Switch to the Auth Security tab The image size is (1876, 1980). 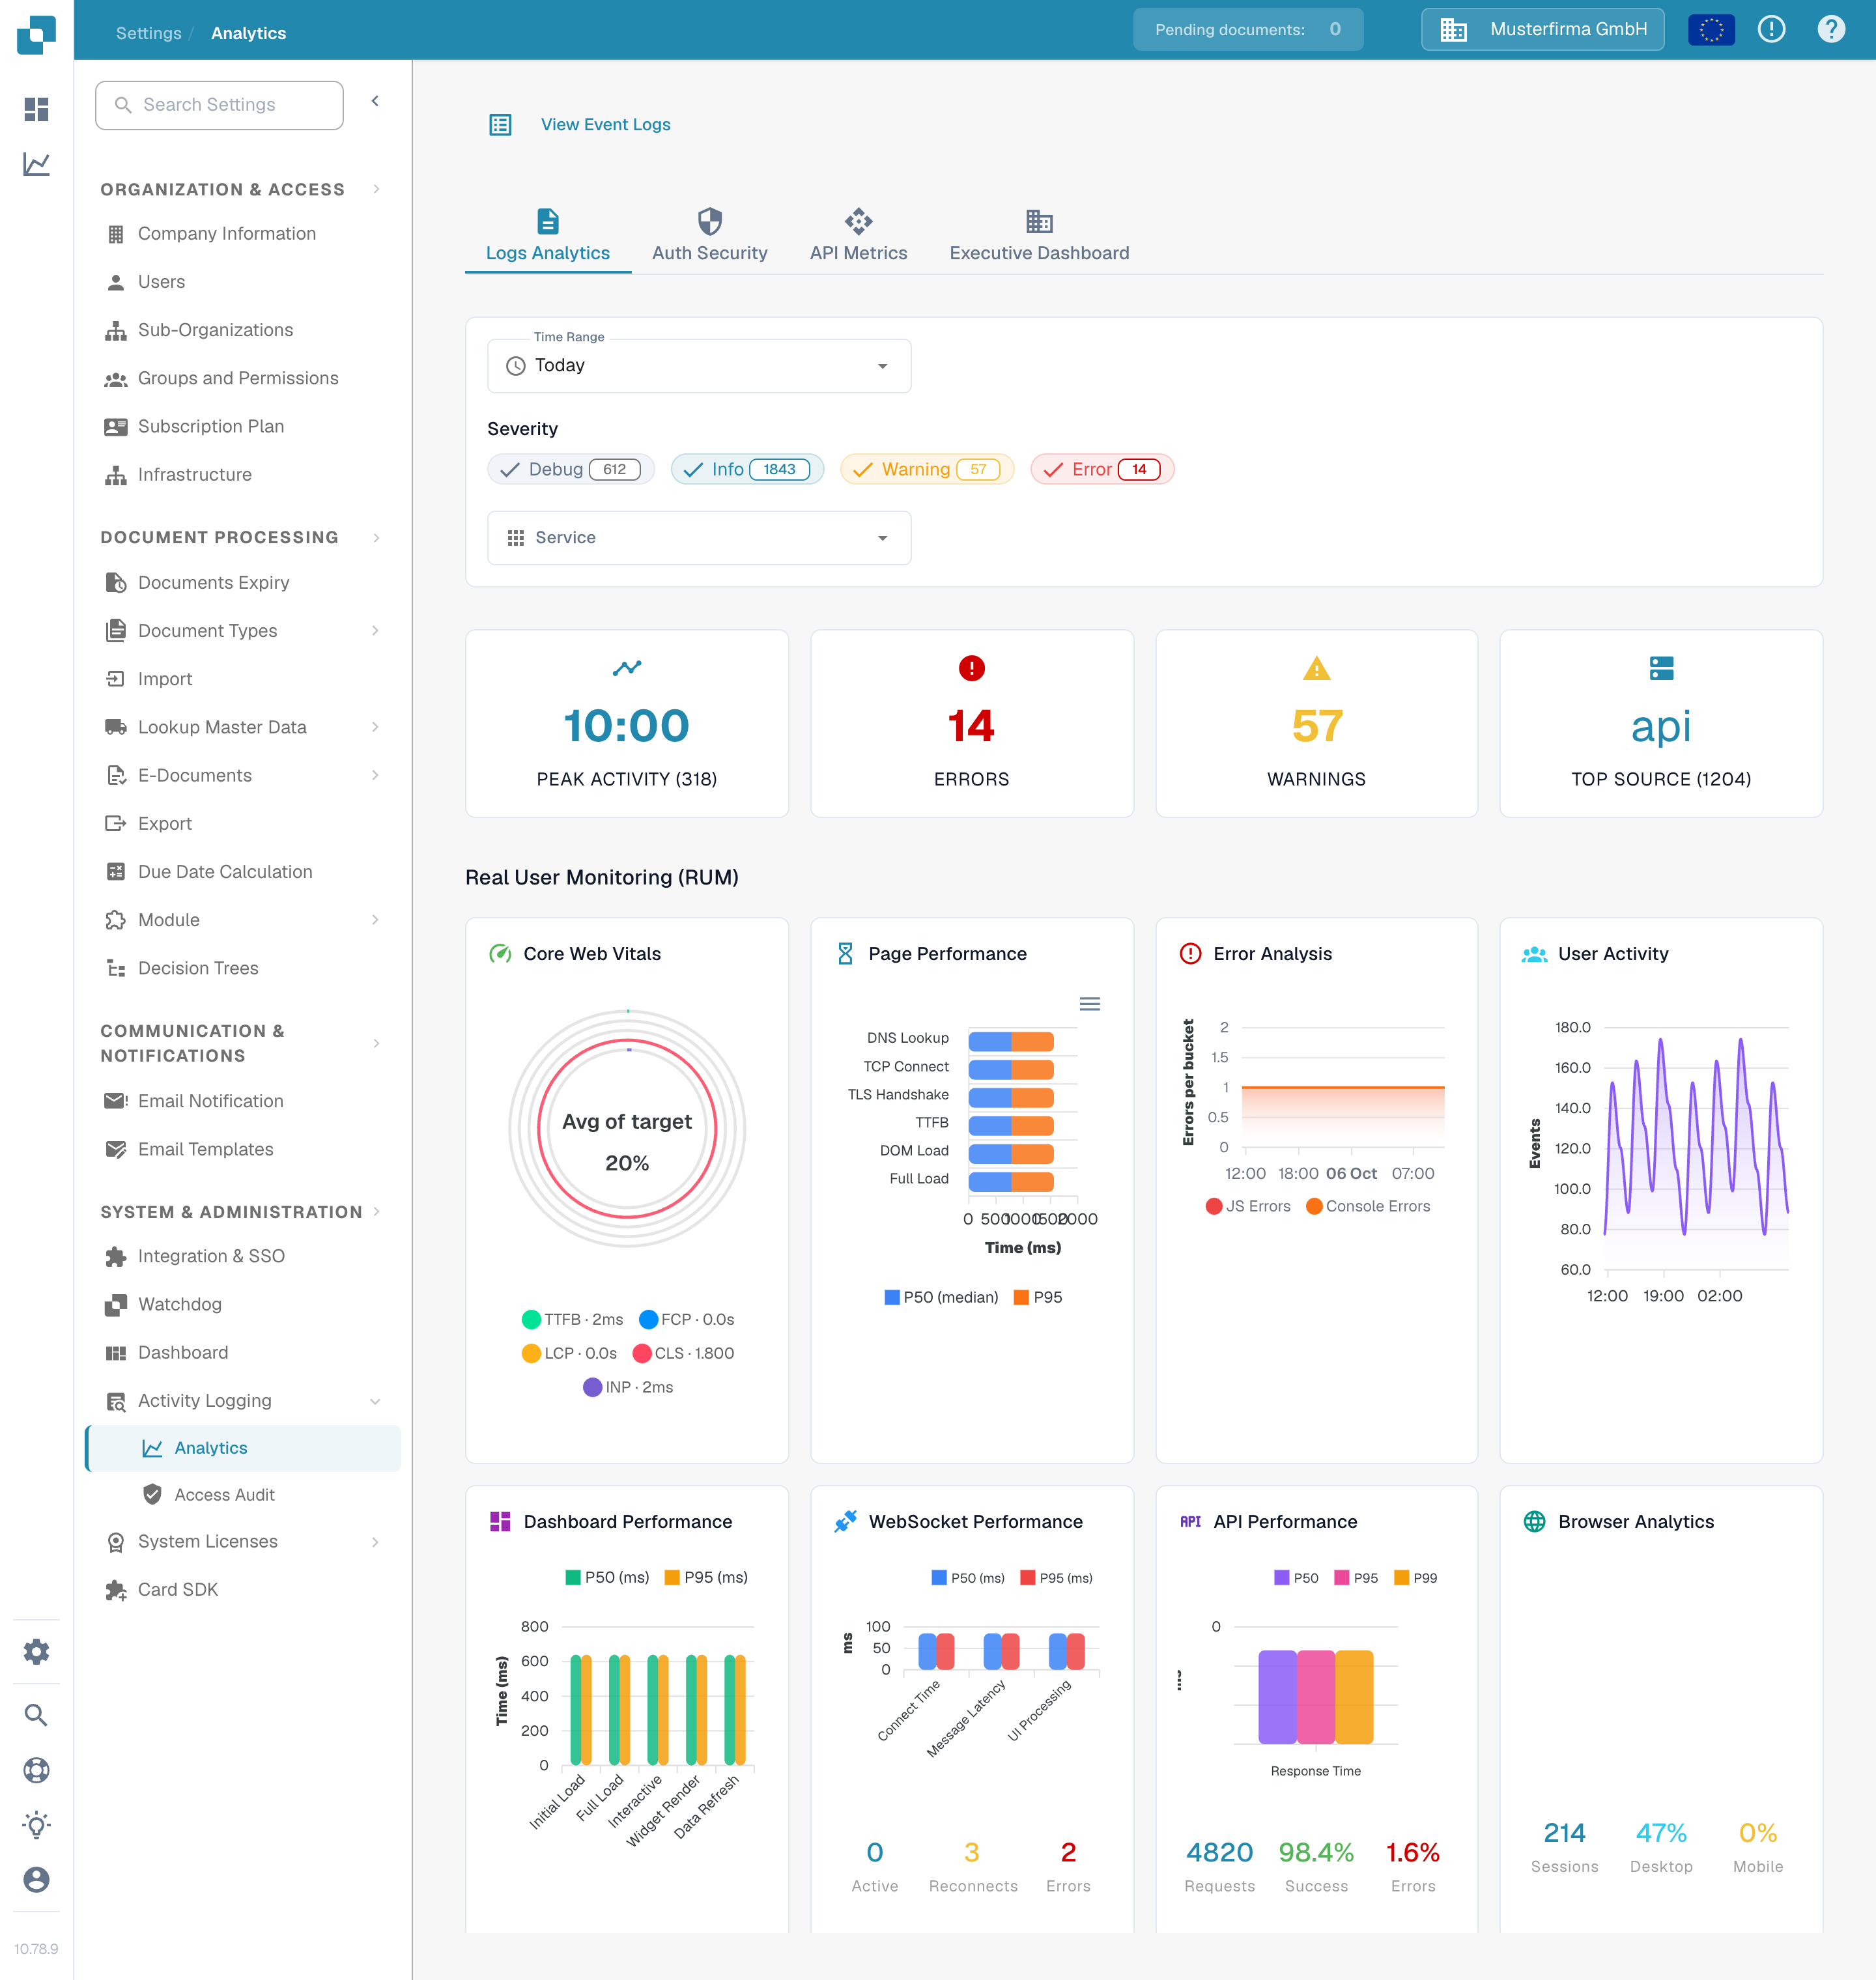point(710,236)
